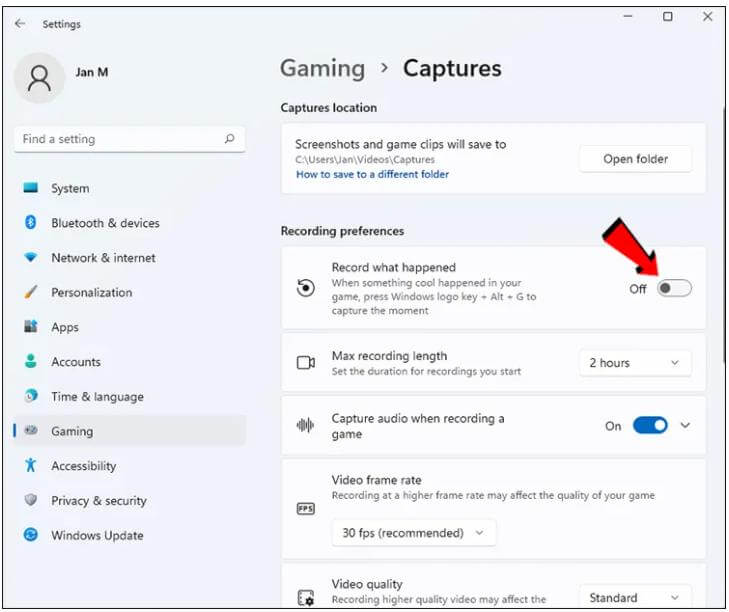This screenshot has width=729, height=612.
Task: Open Accounts settings page
Action: (x=129, y=362)
